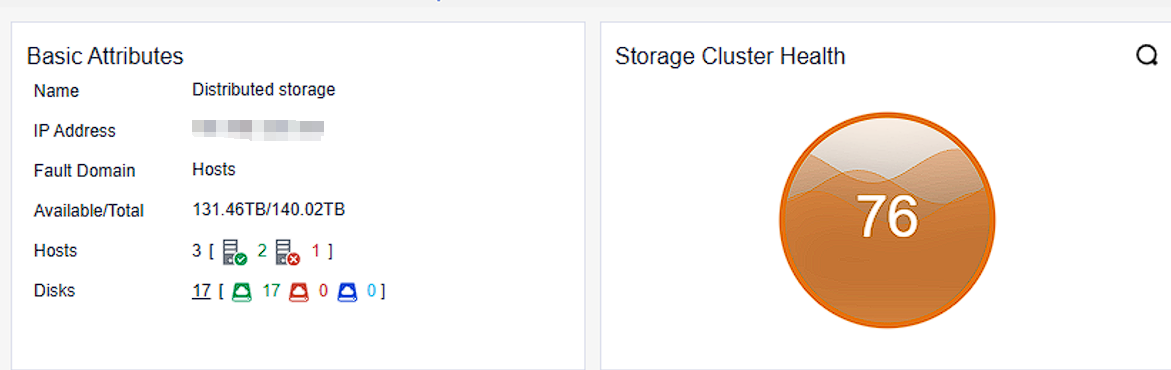
Task: Click the green normal disks icon
Action: coord(242,292)
